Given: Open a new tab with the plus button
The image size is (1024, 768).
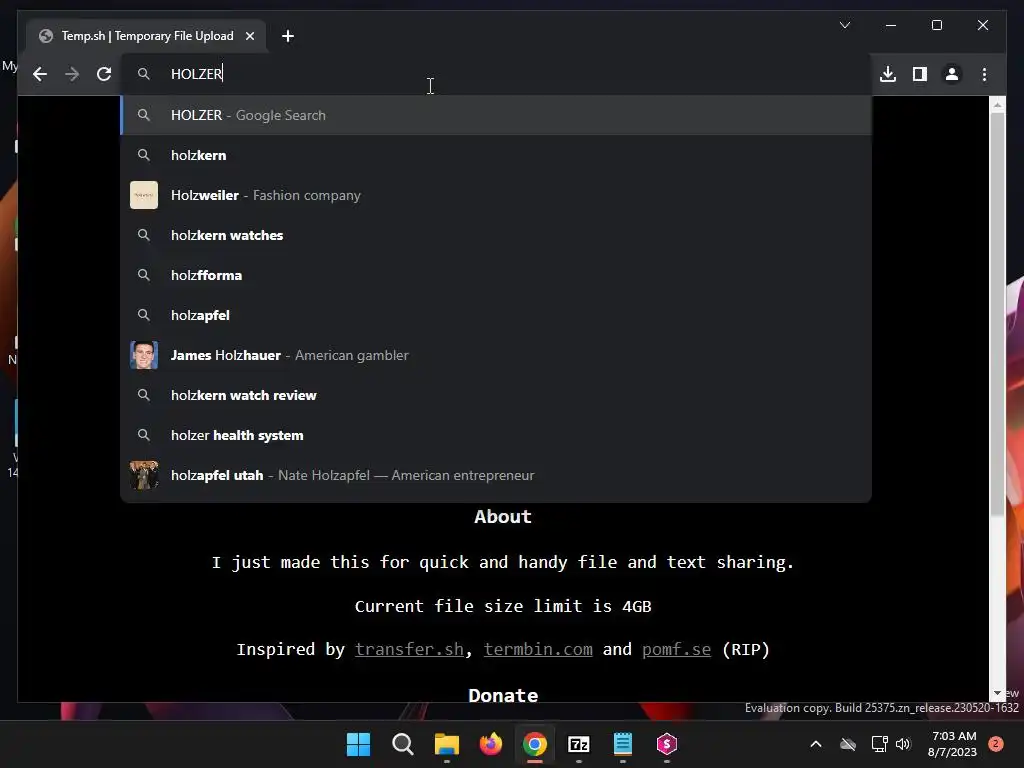Looking at the screenshot, I should tap(288, 36).
